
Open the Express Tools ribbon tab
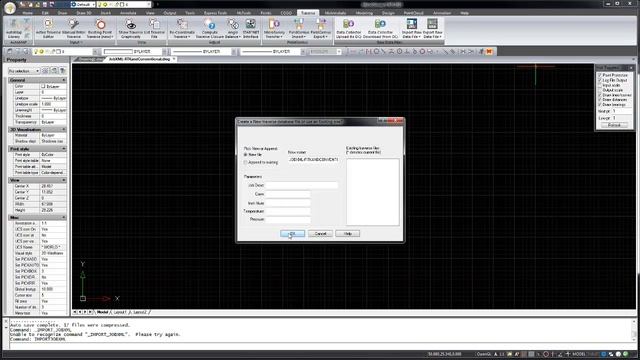click(x=216, y=13)
